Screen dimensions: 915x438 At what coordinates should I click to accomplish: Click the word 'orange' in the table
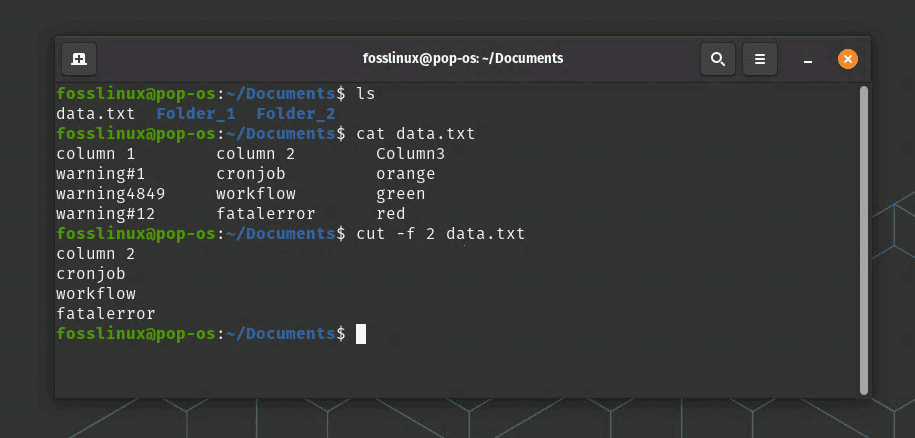pyautogui.click(x=405, y=174)
